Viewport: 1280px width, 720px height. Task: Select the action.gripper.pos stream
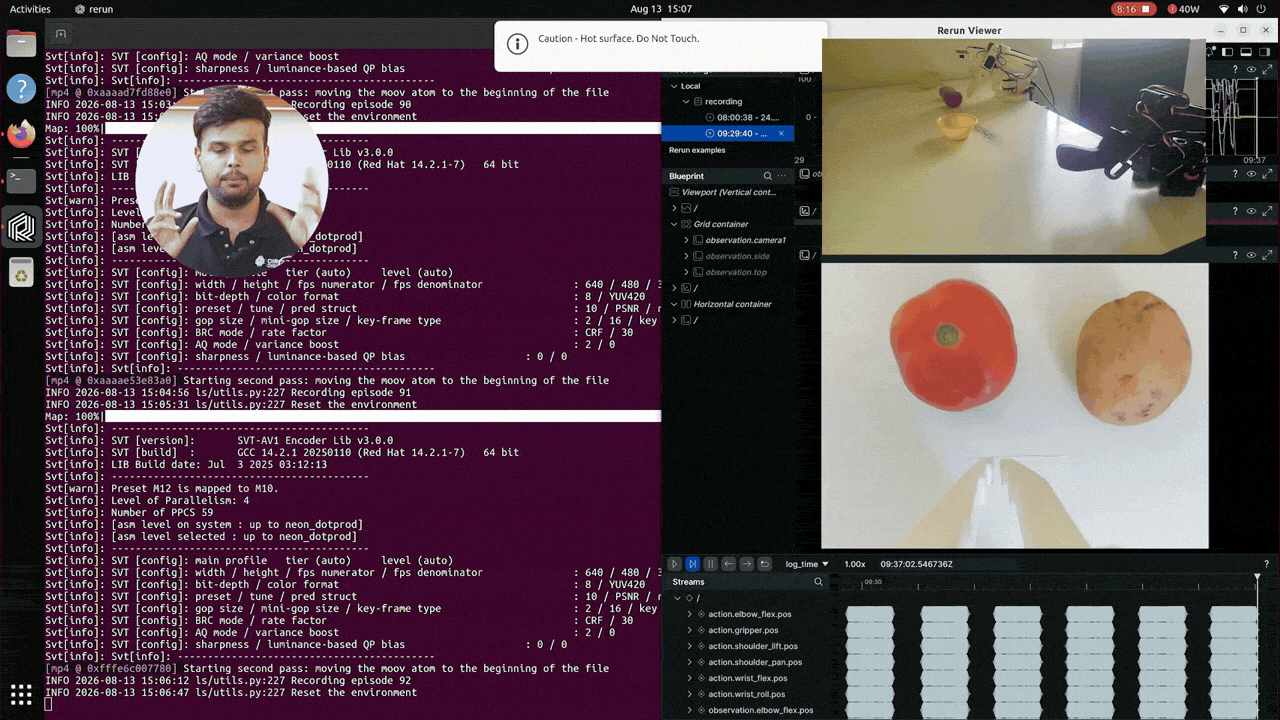click(743, 630)
